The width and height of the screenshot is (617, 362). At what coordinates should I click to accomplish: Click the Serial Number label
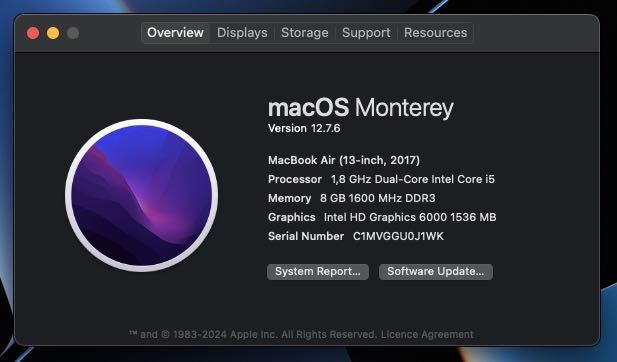click(306, 236)
